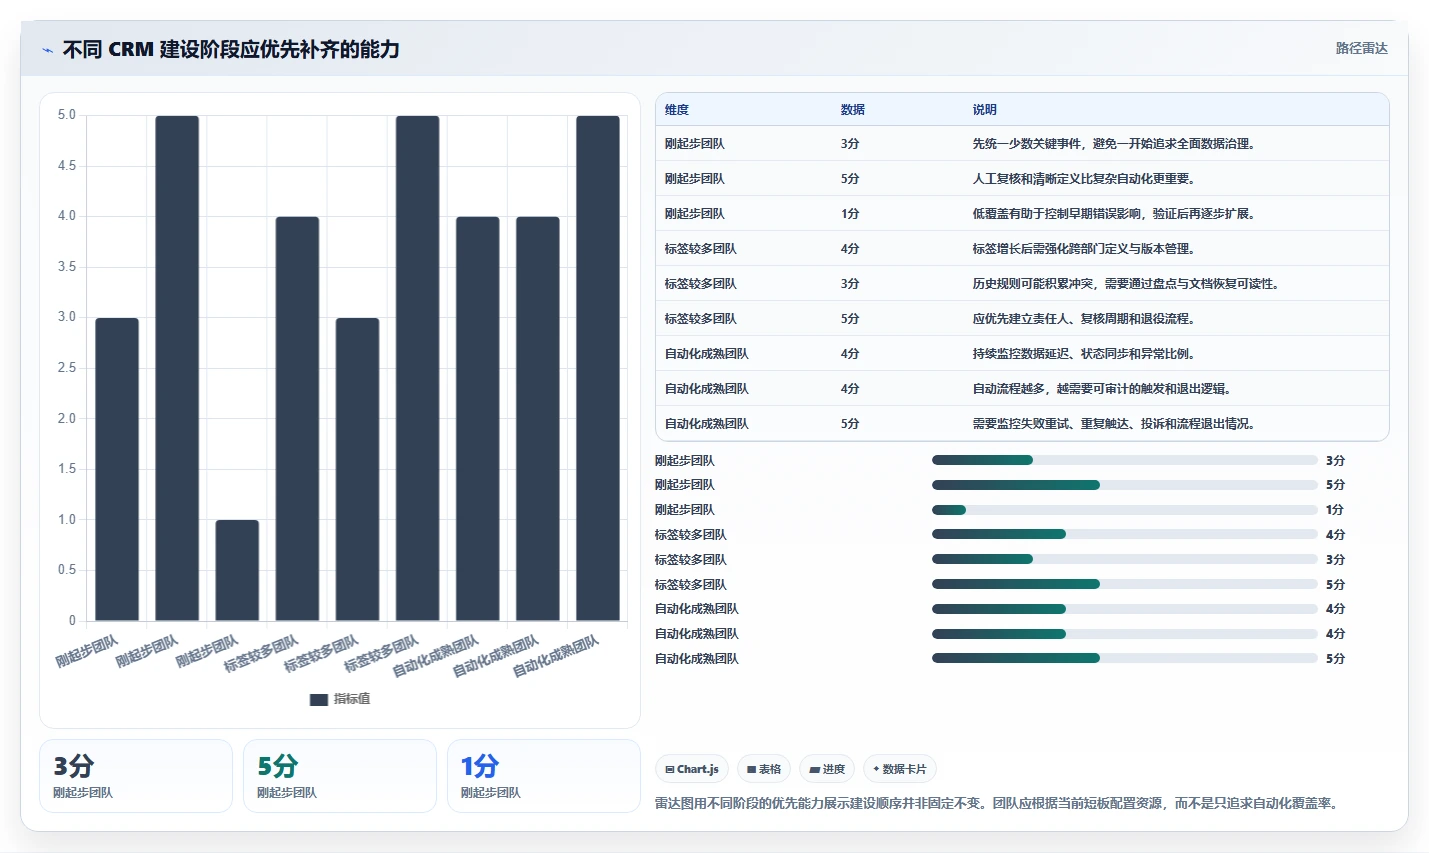Viewport: 1429px width, 853px height.
Task: Click the y-axis tick label 5.0
Action: pyautogui.click(x=66, y=115)
